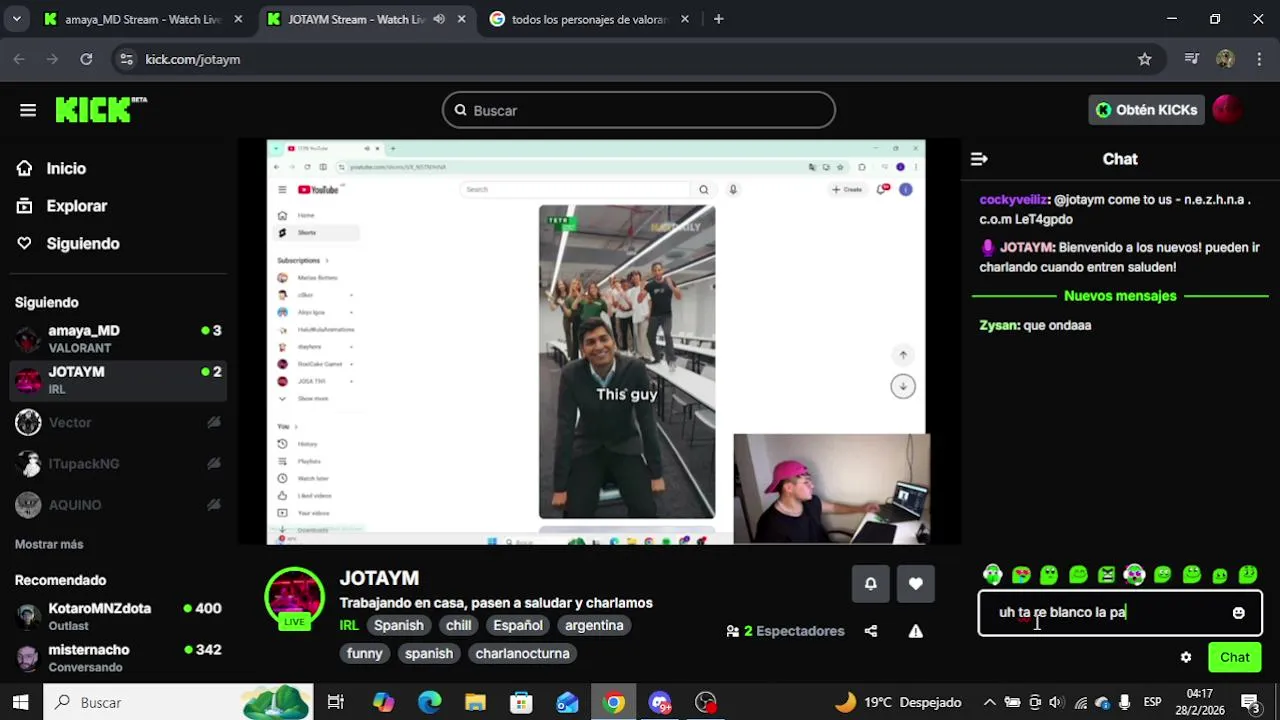Click username cockyveiliz in chat

point(1013,200)
